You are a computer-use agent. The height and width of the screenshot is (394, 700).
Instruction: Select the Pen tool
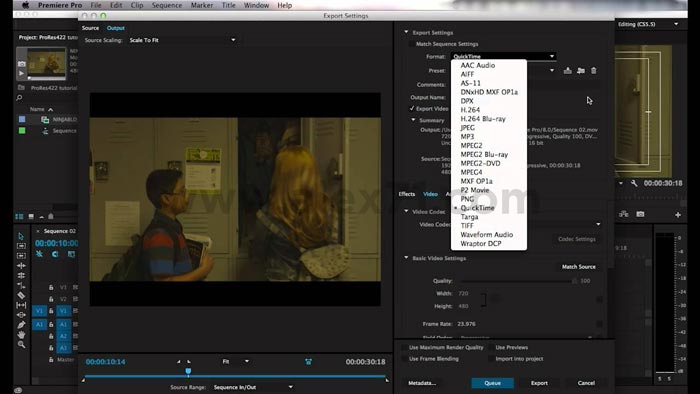(x=21, y=325)
